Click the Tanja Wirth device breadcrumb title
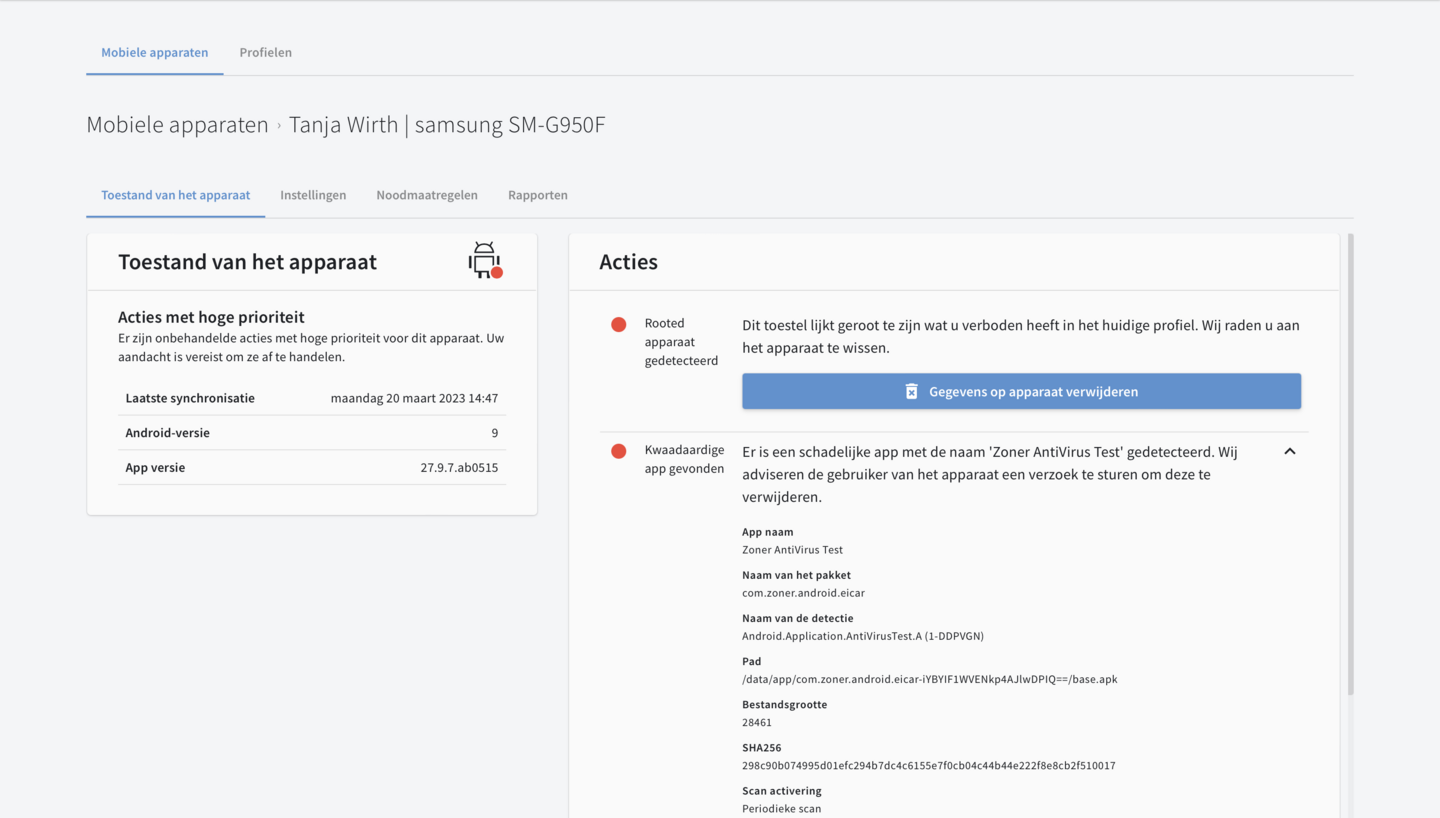Image resolution: width=1440 pixels, height=818 pixels. coord(447,125)
